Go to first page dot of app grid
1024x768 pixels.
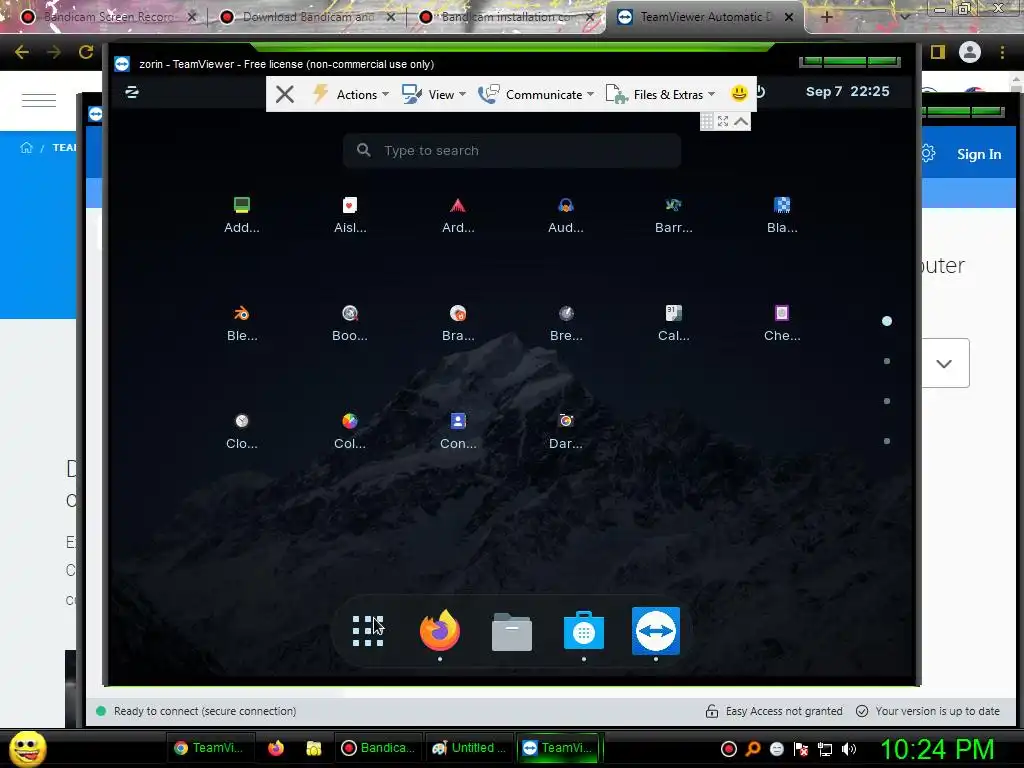(x=887, y=321)
